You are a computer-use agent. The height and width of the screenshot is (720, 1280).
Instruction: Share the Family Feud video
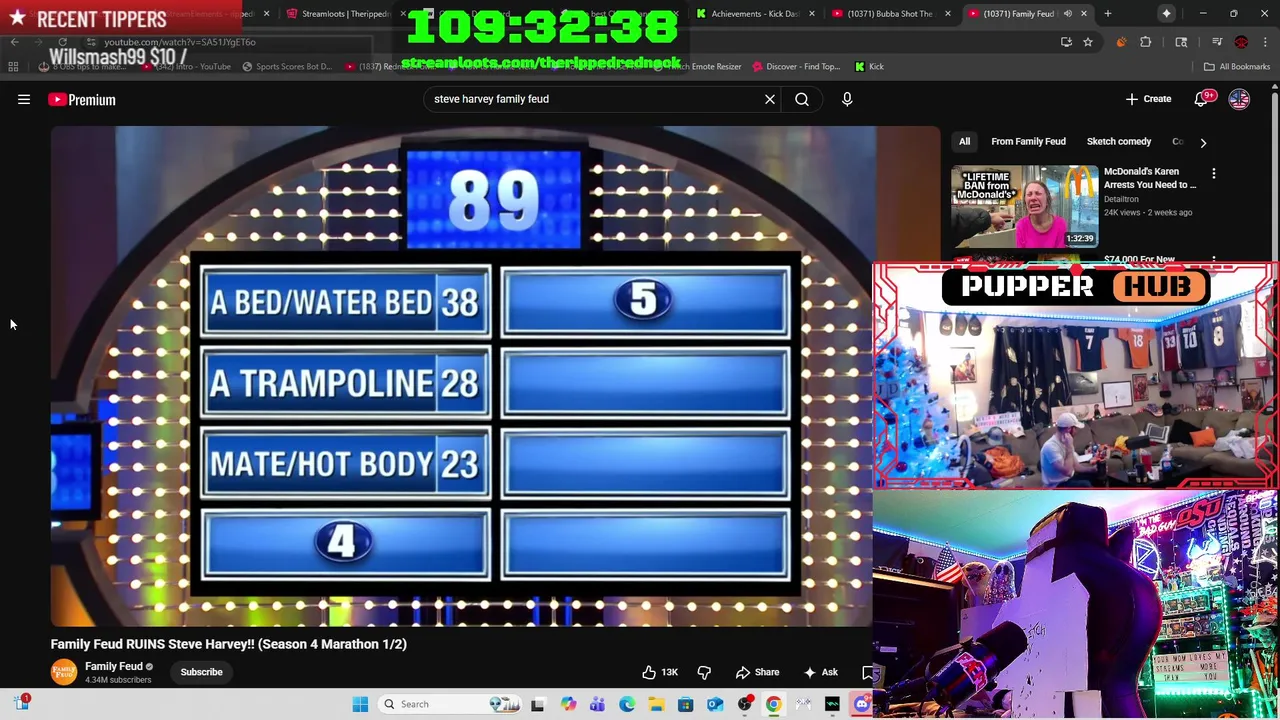click(x=757, y=672)
